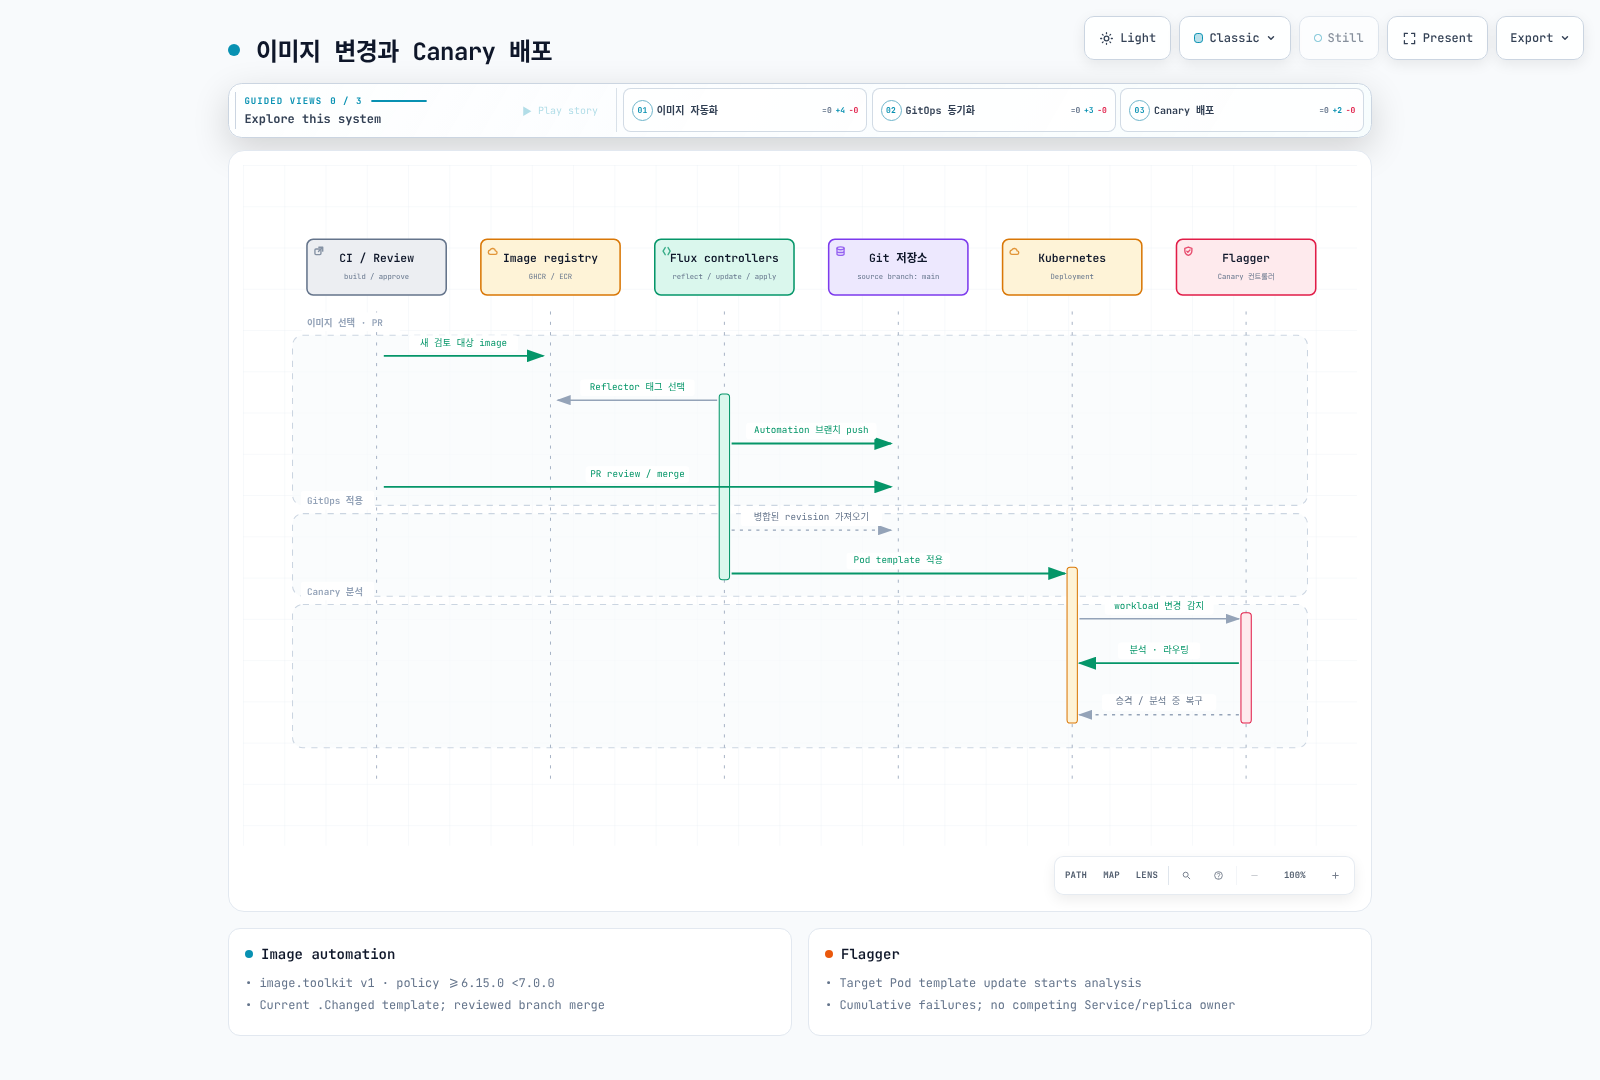Open the search magnifier icon
The image size is (1600, 1080).
pyautogui.click(x=1186, y=875)
